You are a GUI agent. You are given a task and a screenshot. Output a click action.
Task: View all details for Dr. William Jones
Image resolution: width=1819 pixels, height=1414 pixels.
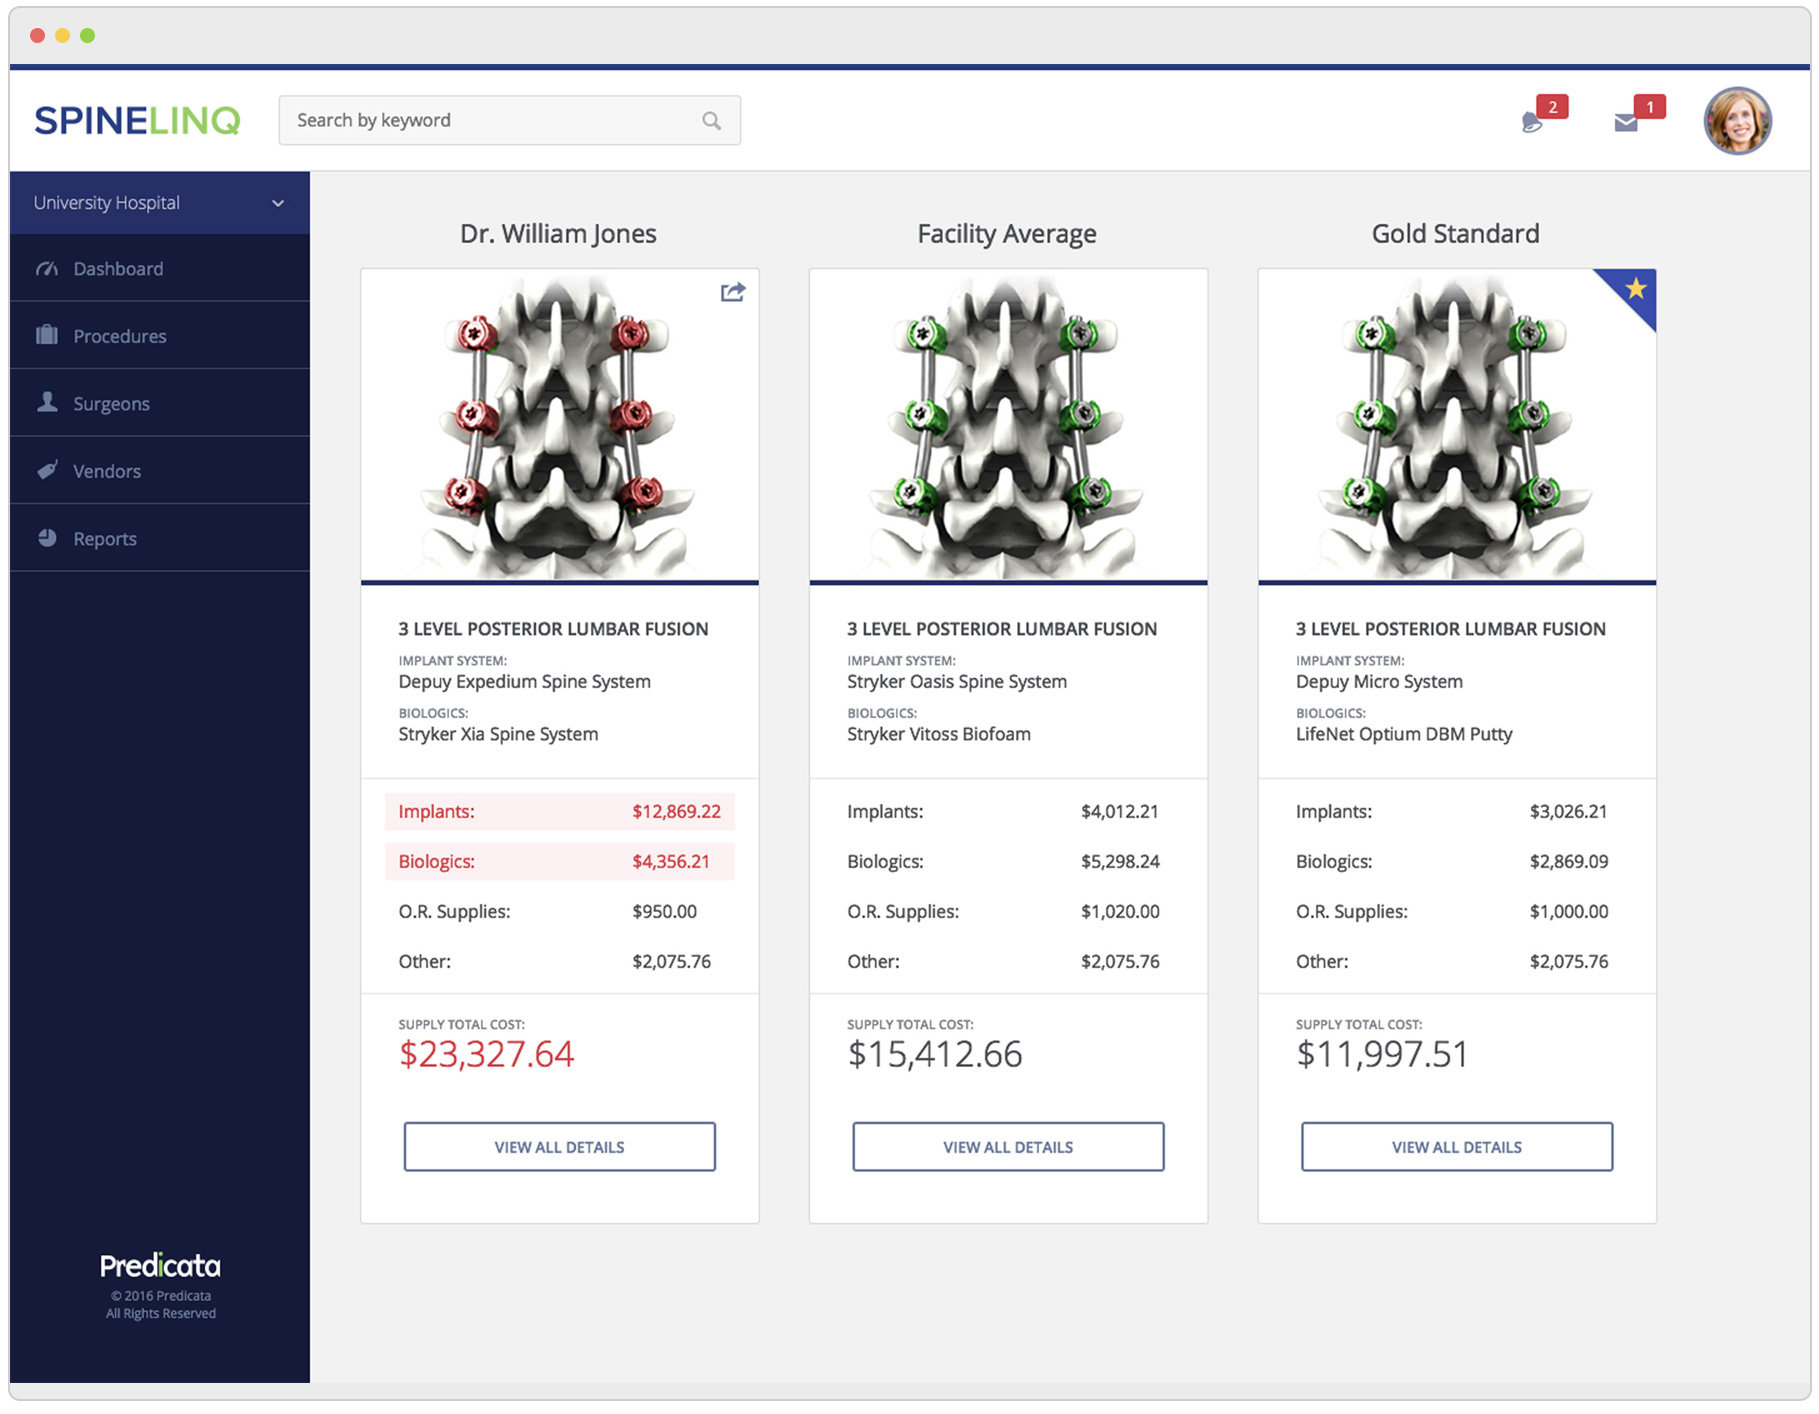560,1147
